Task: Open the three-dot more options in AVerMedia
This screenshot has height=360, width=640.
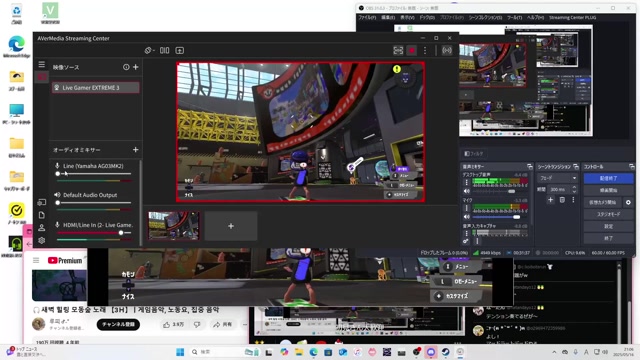Action: (x=425, y=50)
